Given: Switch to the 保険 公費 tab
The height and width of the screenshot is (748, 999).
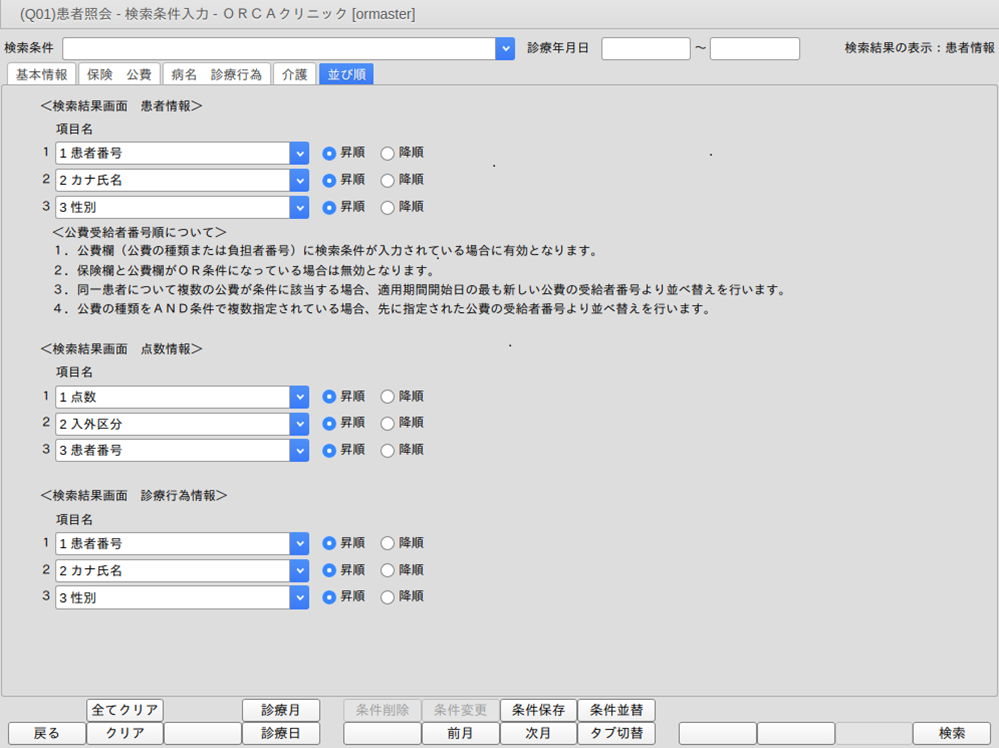Looking at the screenshot, I should (x=118, y=74).
